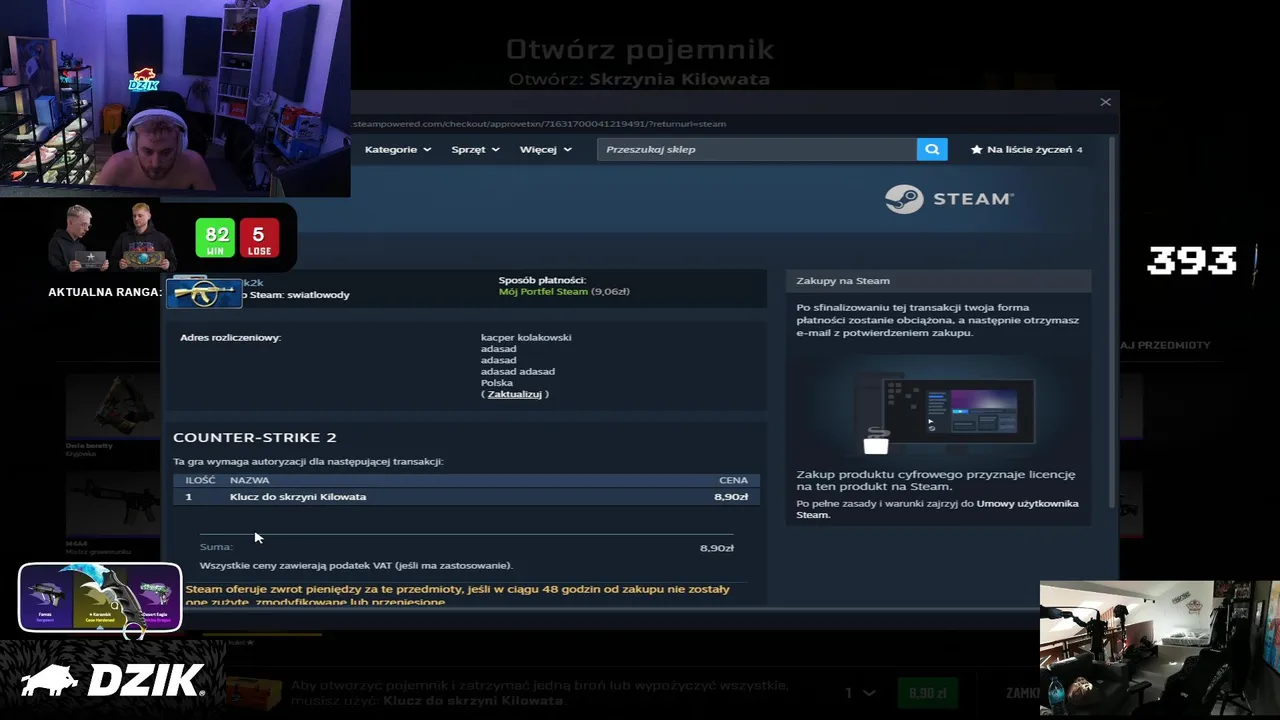Click the Steam logo in header
The height and width of the screenshot is (720, 1280).
tap(949, 199)
